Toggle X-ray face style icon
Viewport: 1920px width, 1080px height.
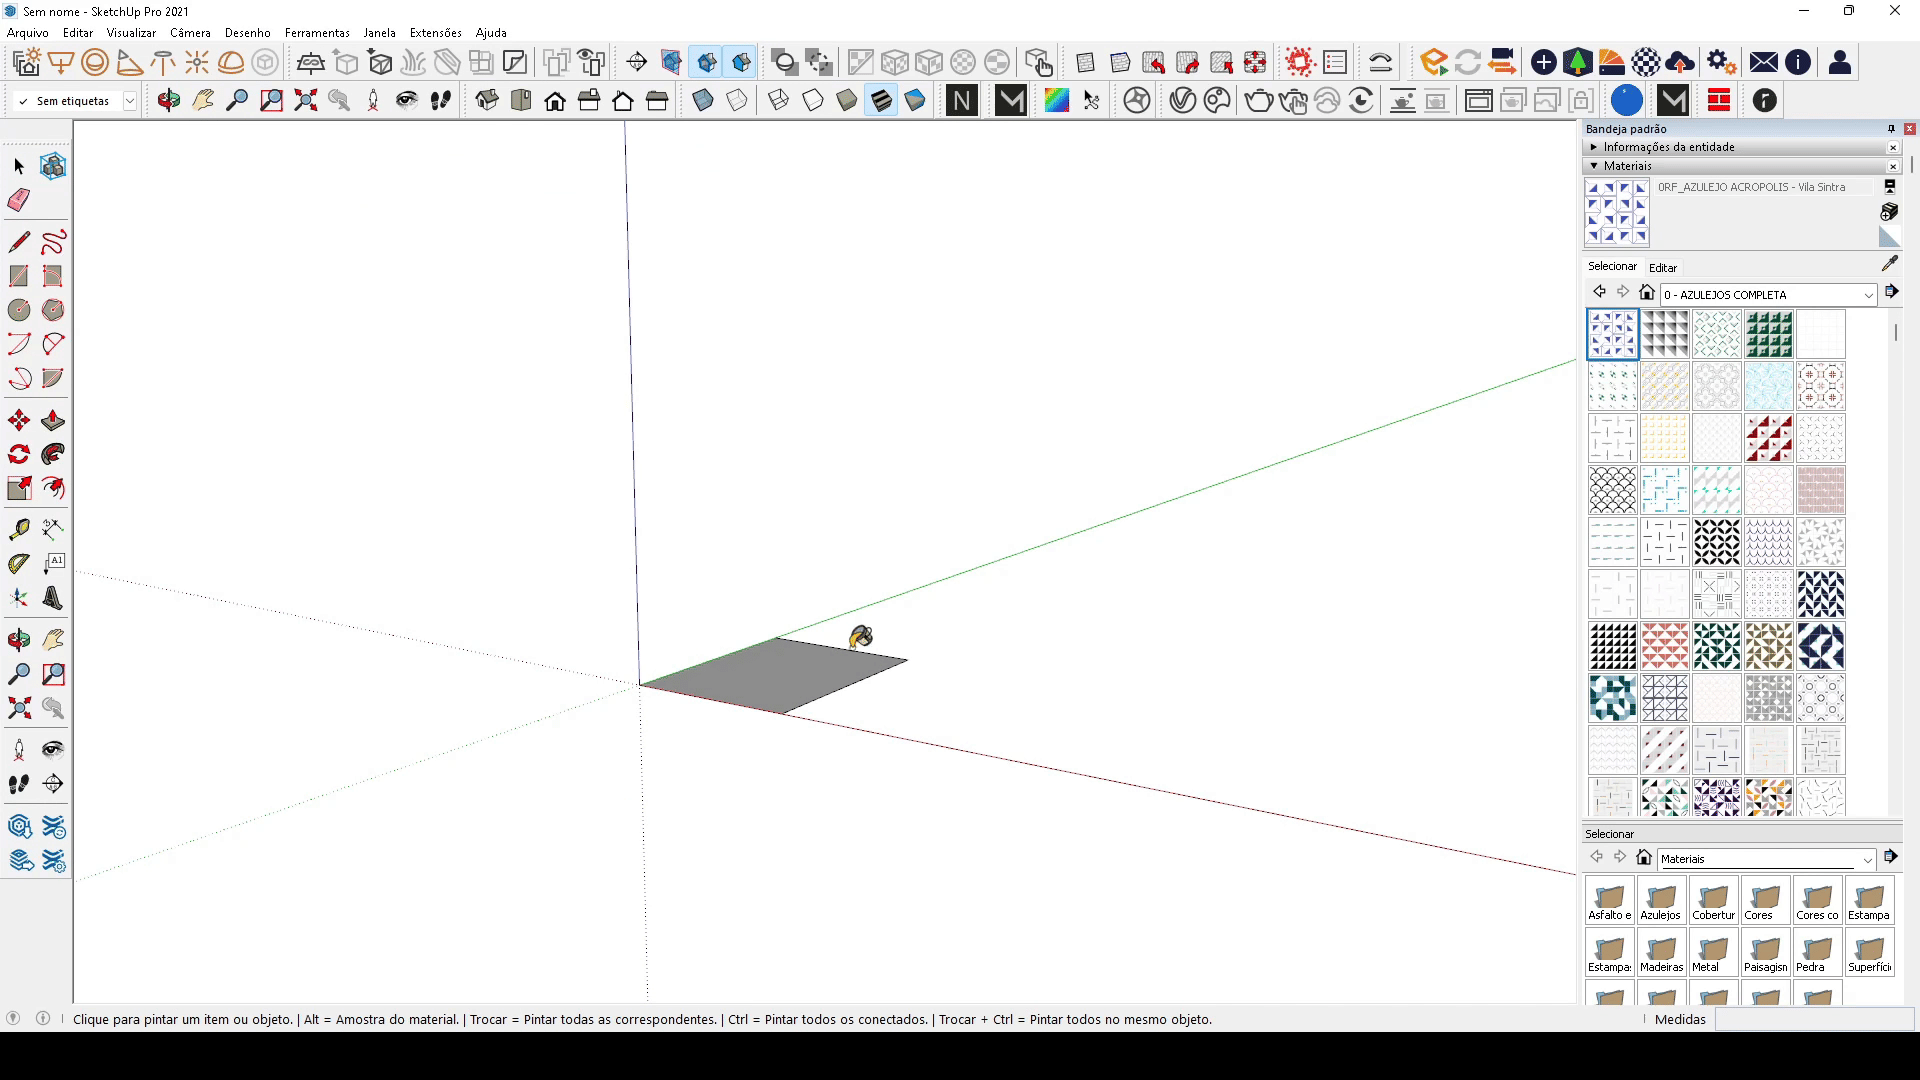pyautogui.click(x=703, y=100)
